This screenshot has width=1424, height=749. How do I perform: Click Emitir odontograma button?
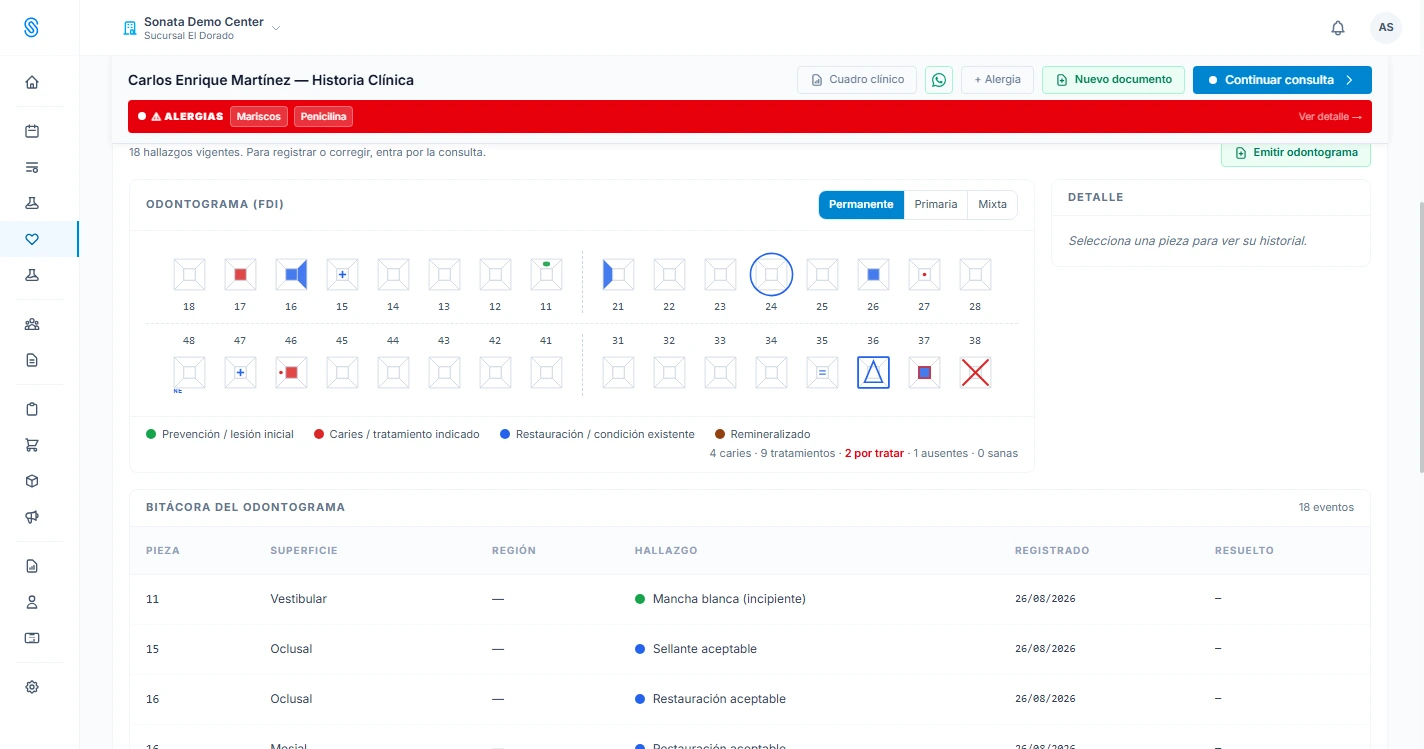[1296, 153]
